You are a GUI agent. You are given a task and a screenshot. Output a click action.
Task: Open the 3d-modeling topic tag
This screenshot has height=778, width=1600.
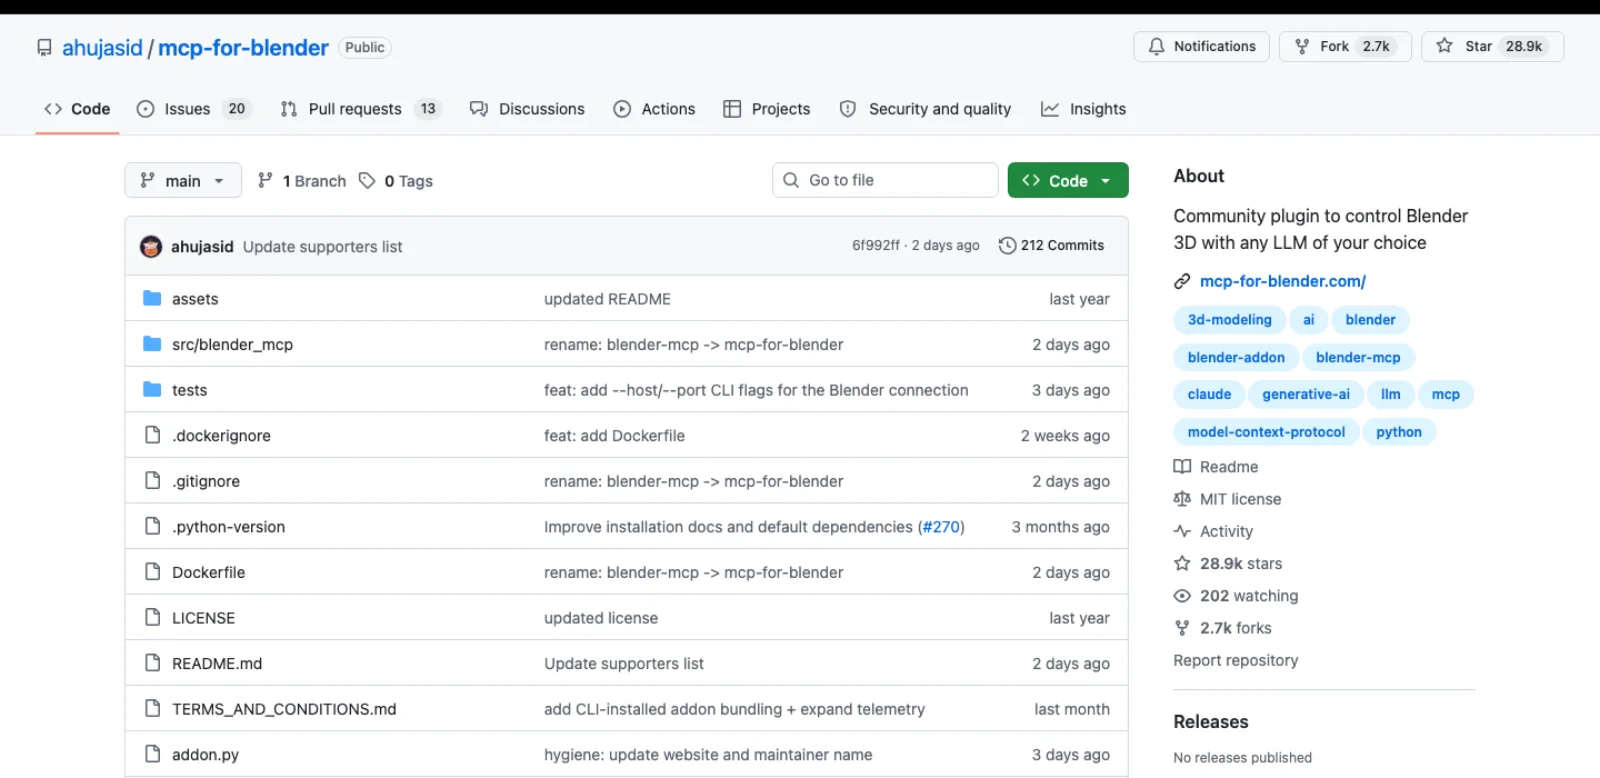(x=1229, y=320)
